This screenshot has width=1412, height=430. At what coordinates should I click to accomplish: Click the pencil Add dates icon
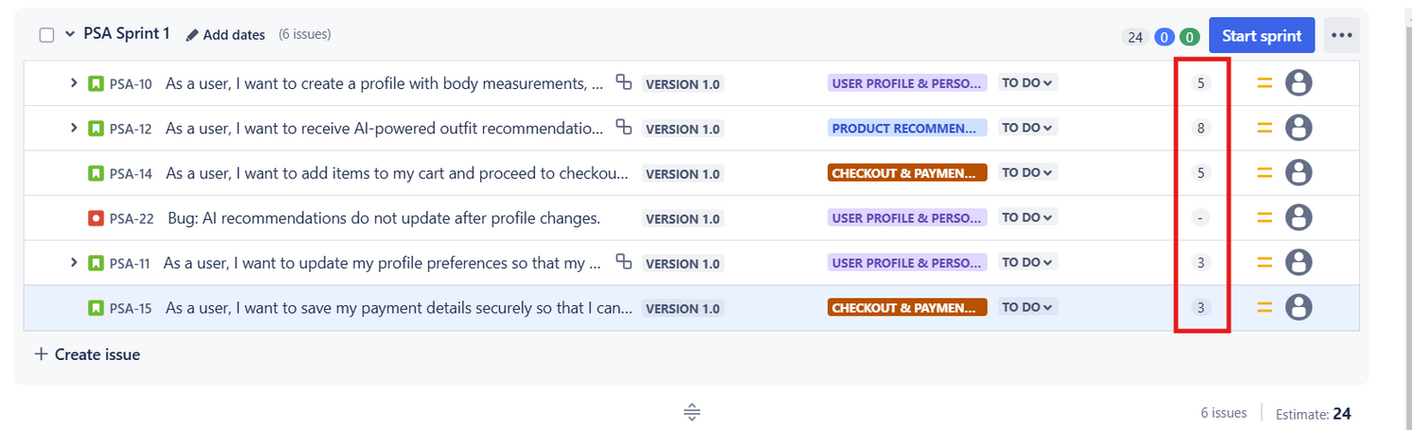[x=192, y=35]
